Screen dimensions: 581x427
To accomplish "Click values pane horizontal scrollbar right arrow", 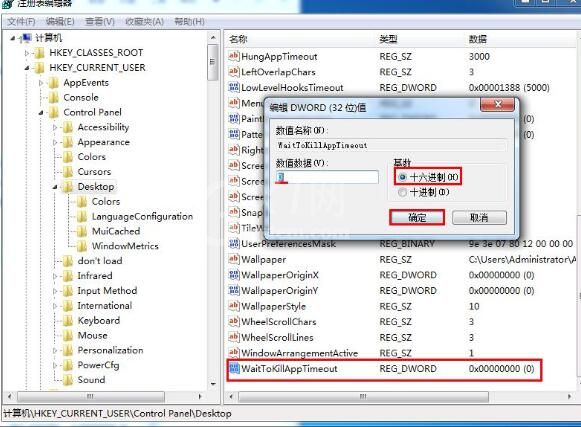I will (569, 397).
